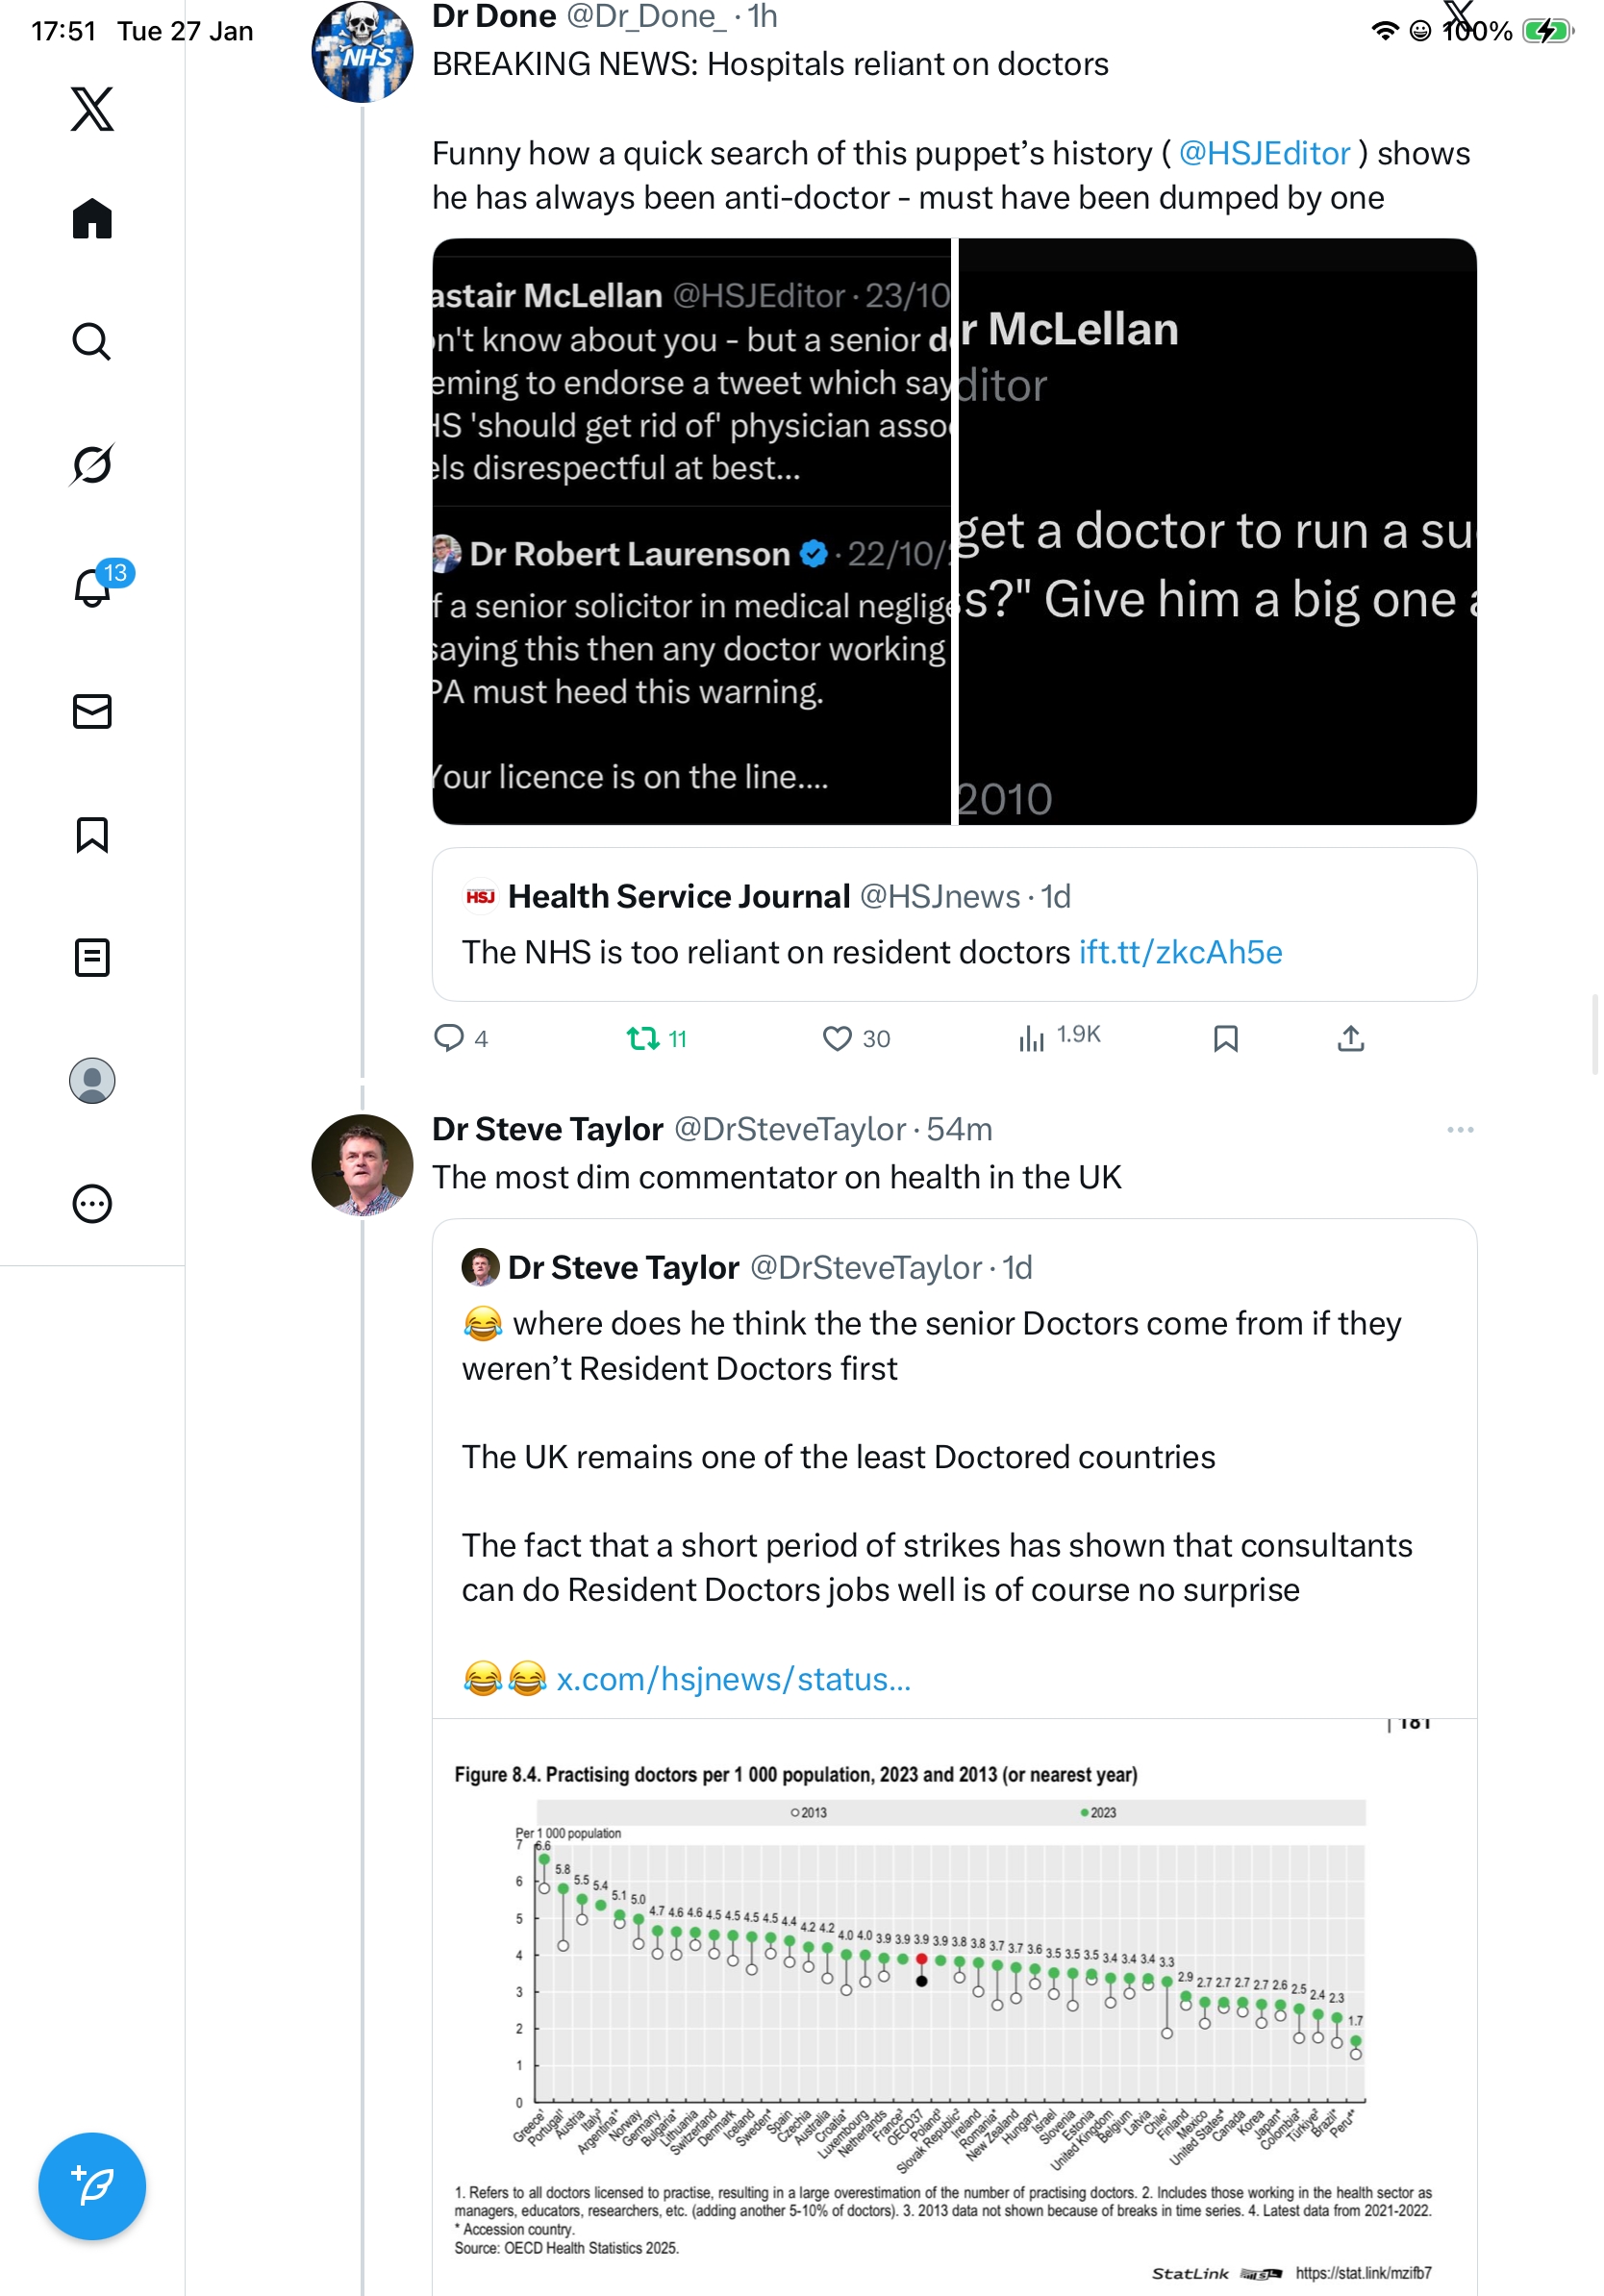Open Direct Messages envelope icon
This screenshot has width=1604, height=2296.
pyautogui.click(x=92, y=711)
